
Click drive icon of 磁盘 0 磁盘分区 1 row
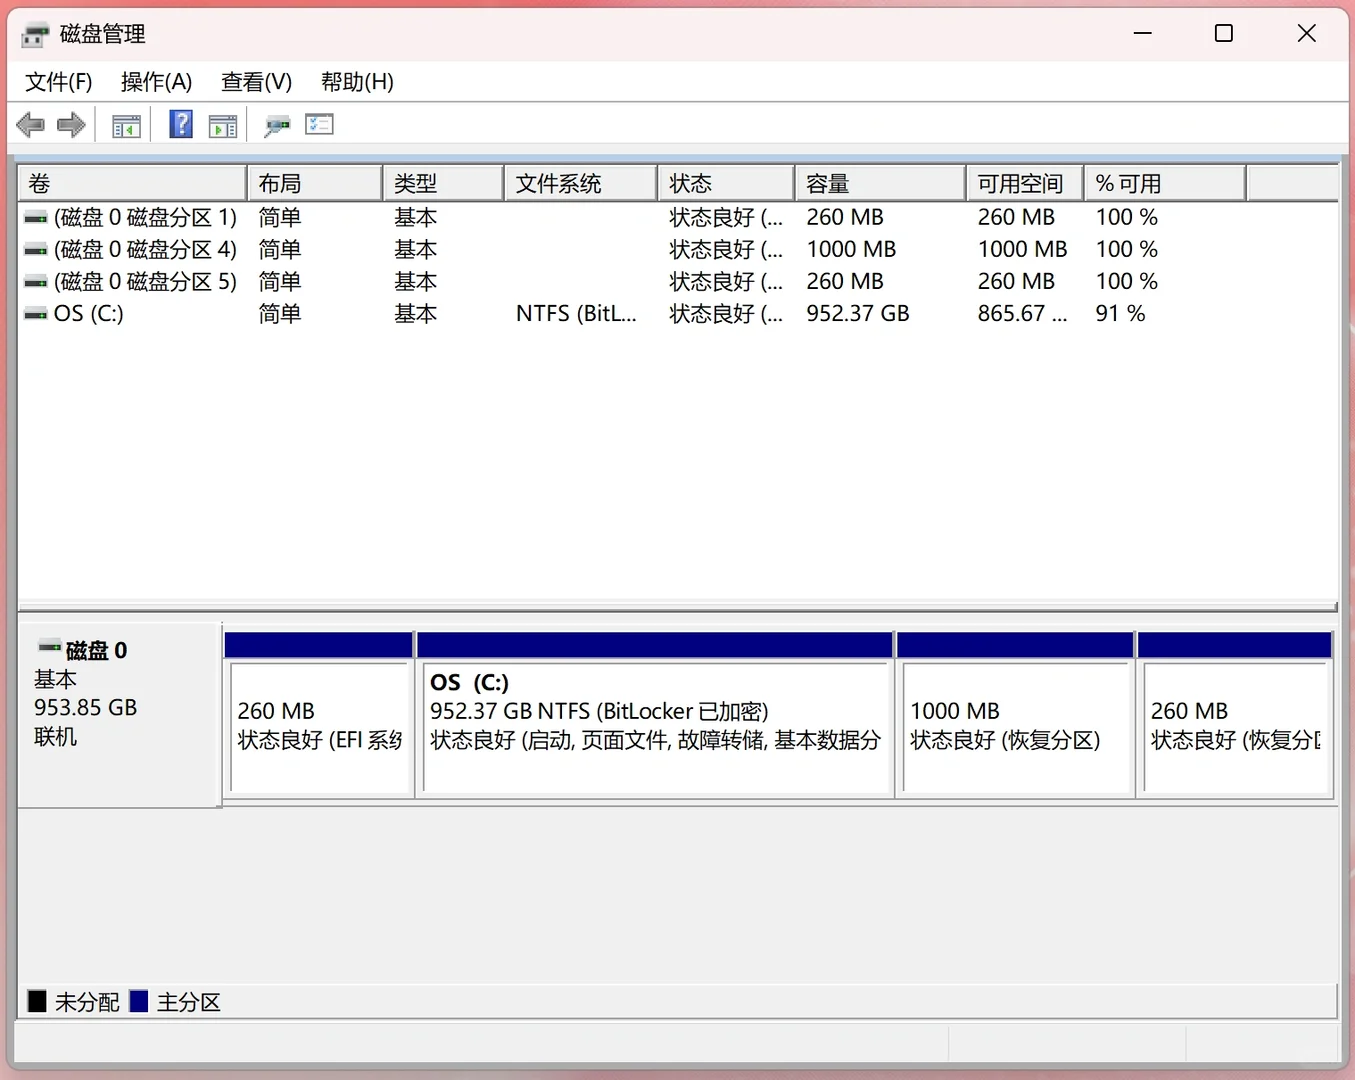36,218
